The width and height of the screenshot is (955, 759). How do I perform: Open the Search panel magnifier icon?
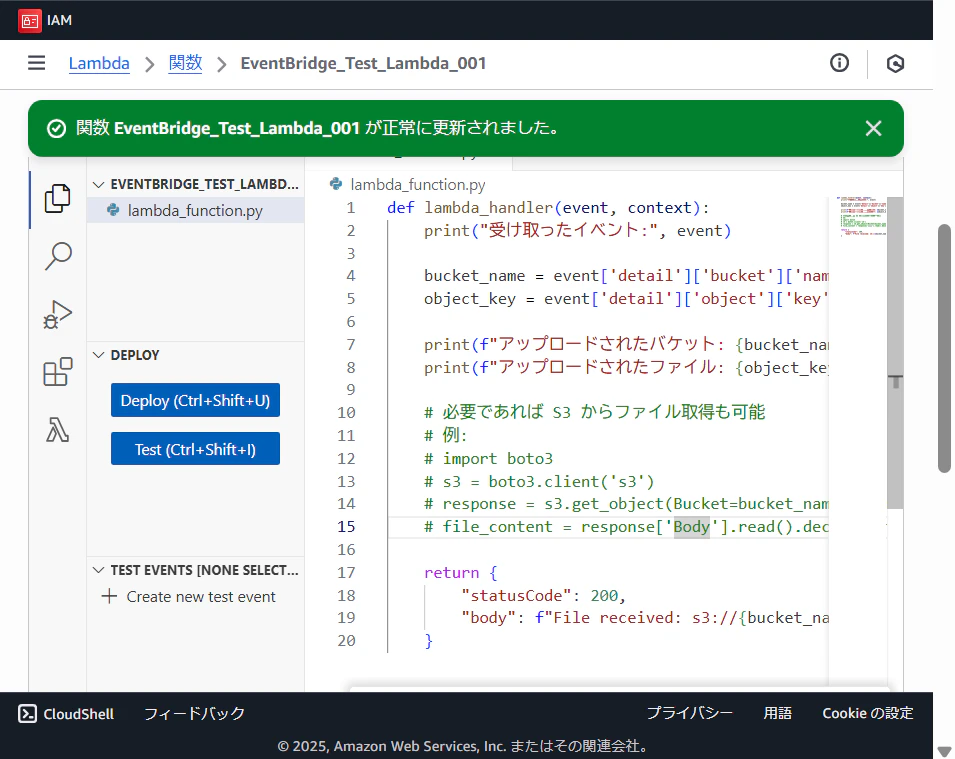[58, 256]
